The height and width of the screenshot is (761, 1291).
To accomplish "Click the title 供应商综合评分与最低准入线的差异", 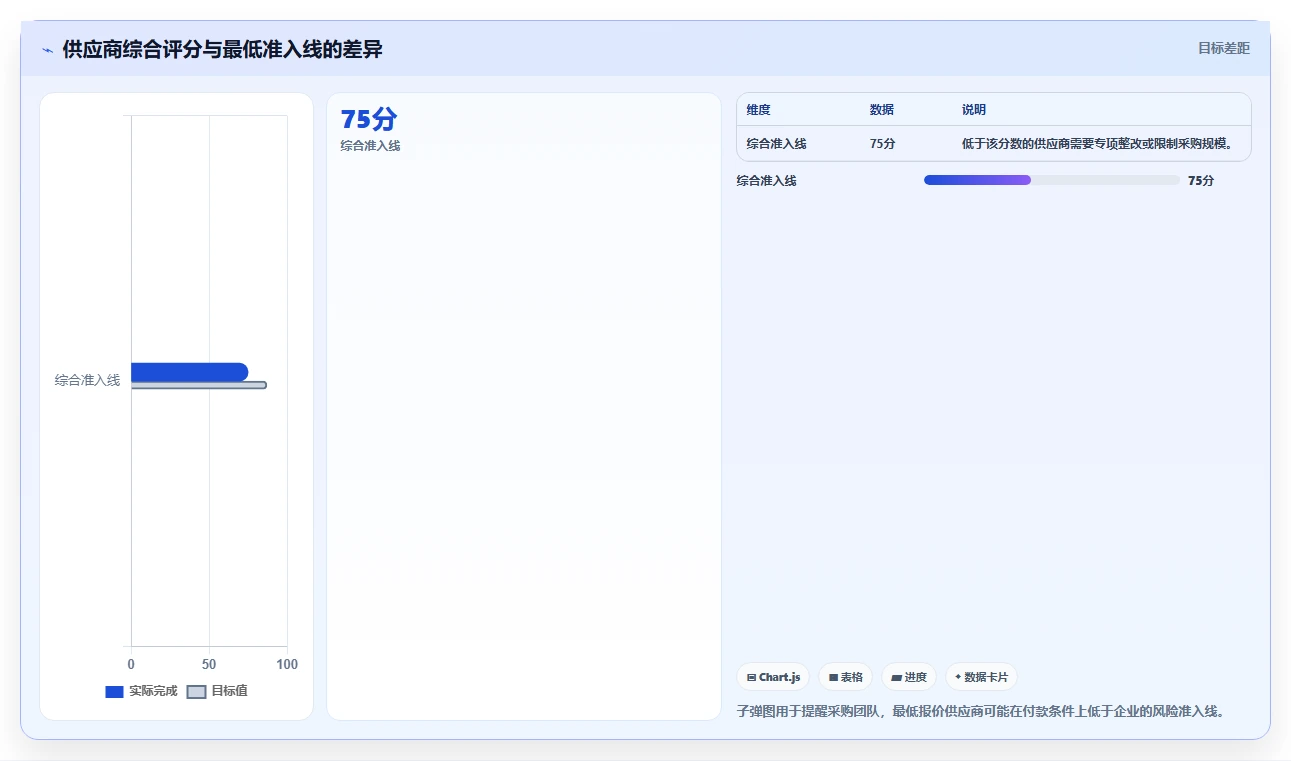I will pyautogui.click(x=222, y=49).
